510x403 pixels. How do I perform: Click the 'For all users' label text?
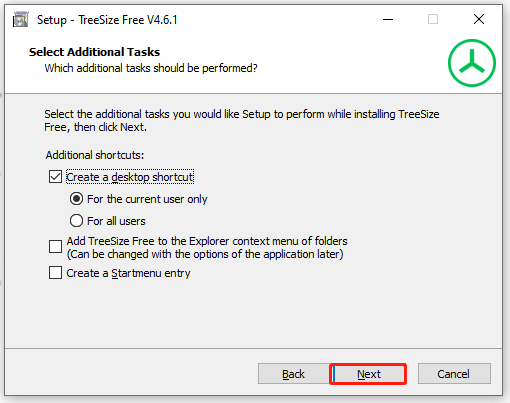coord(116,221)
